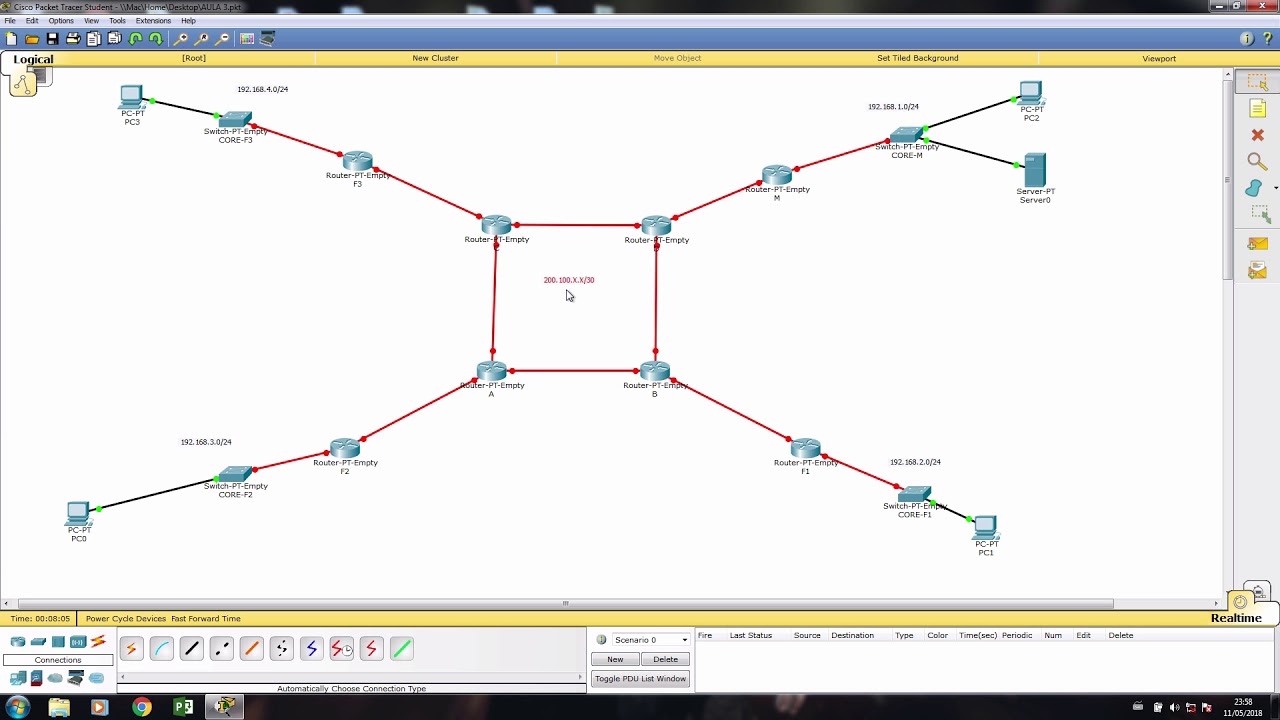Click the Copy icon in the toolbar
The height and width of the screenshot is (720, 1280).
pyautogui.click(x=94, y=39)
